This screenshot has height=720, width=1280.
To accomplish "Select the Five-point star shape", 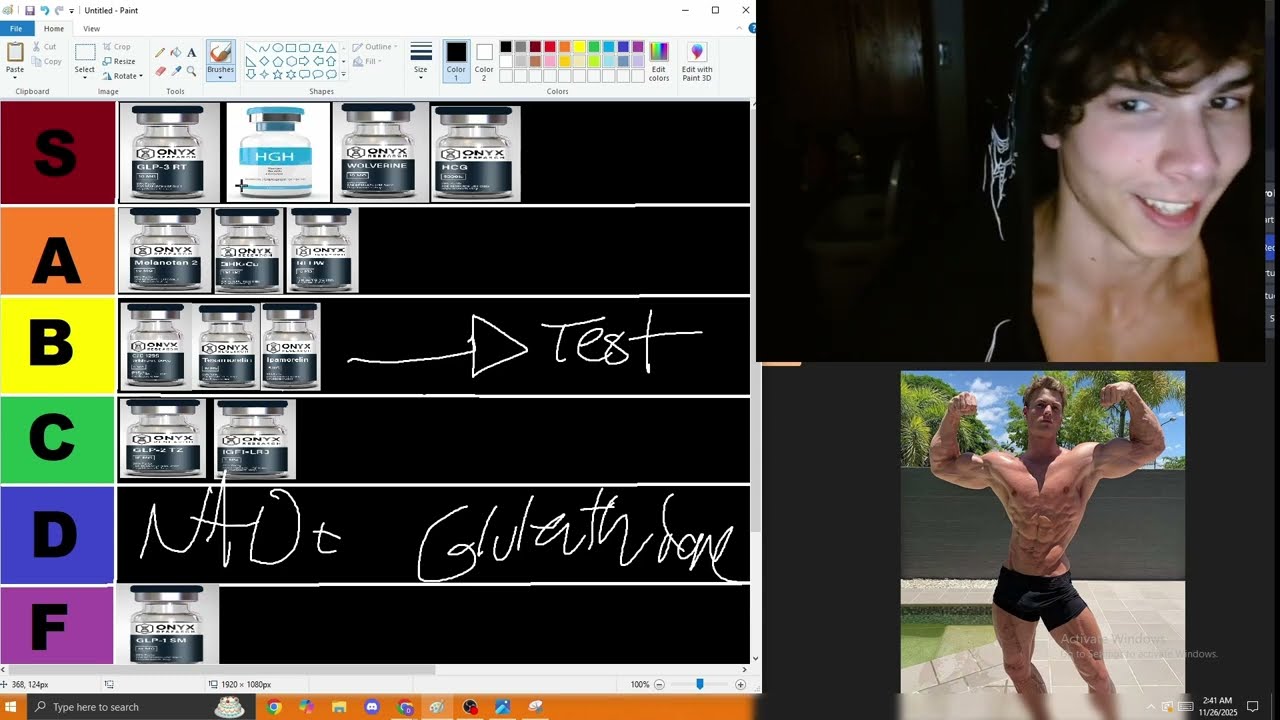I will 277,74.
